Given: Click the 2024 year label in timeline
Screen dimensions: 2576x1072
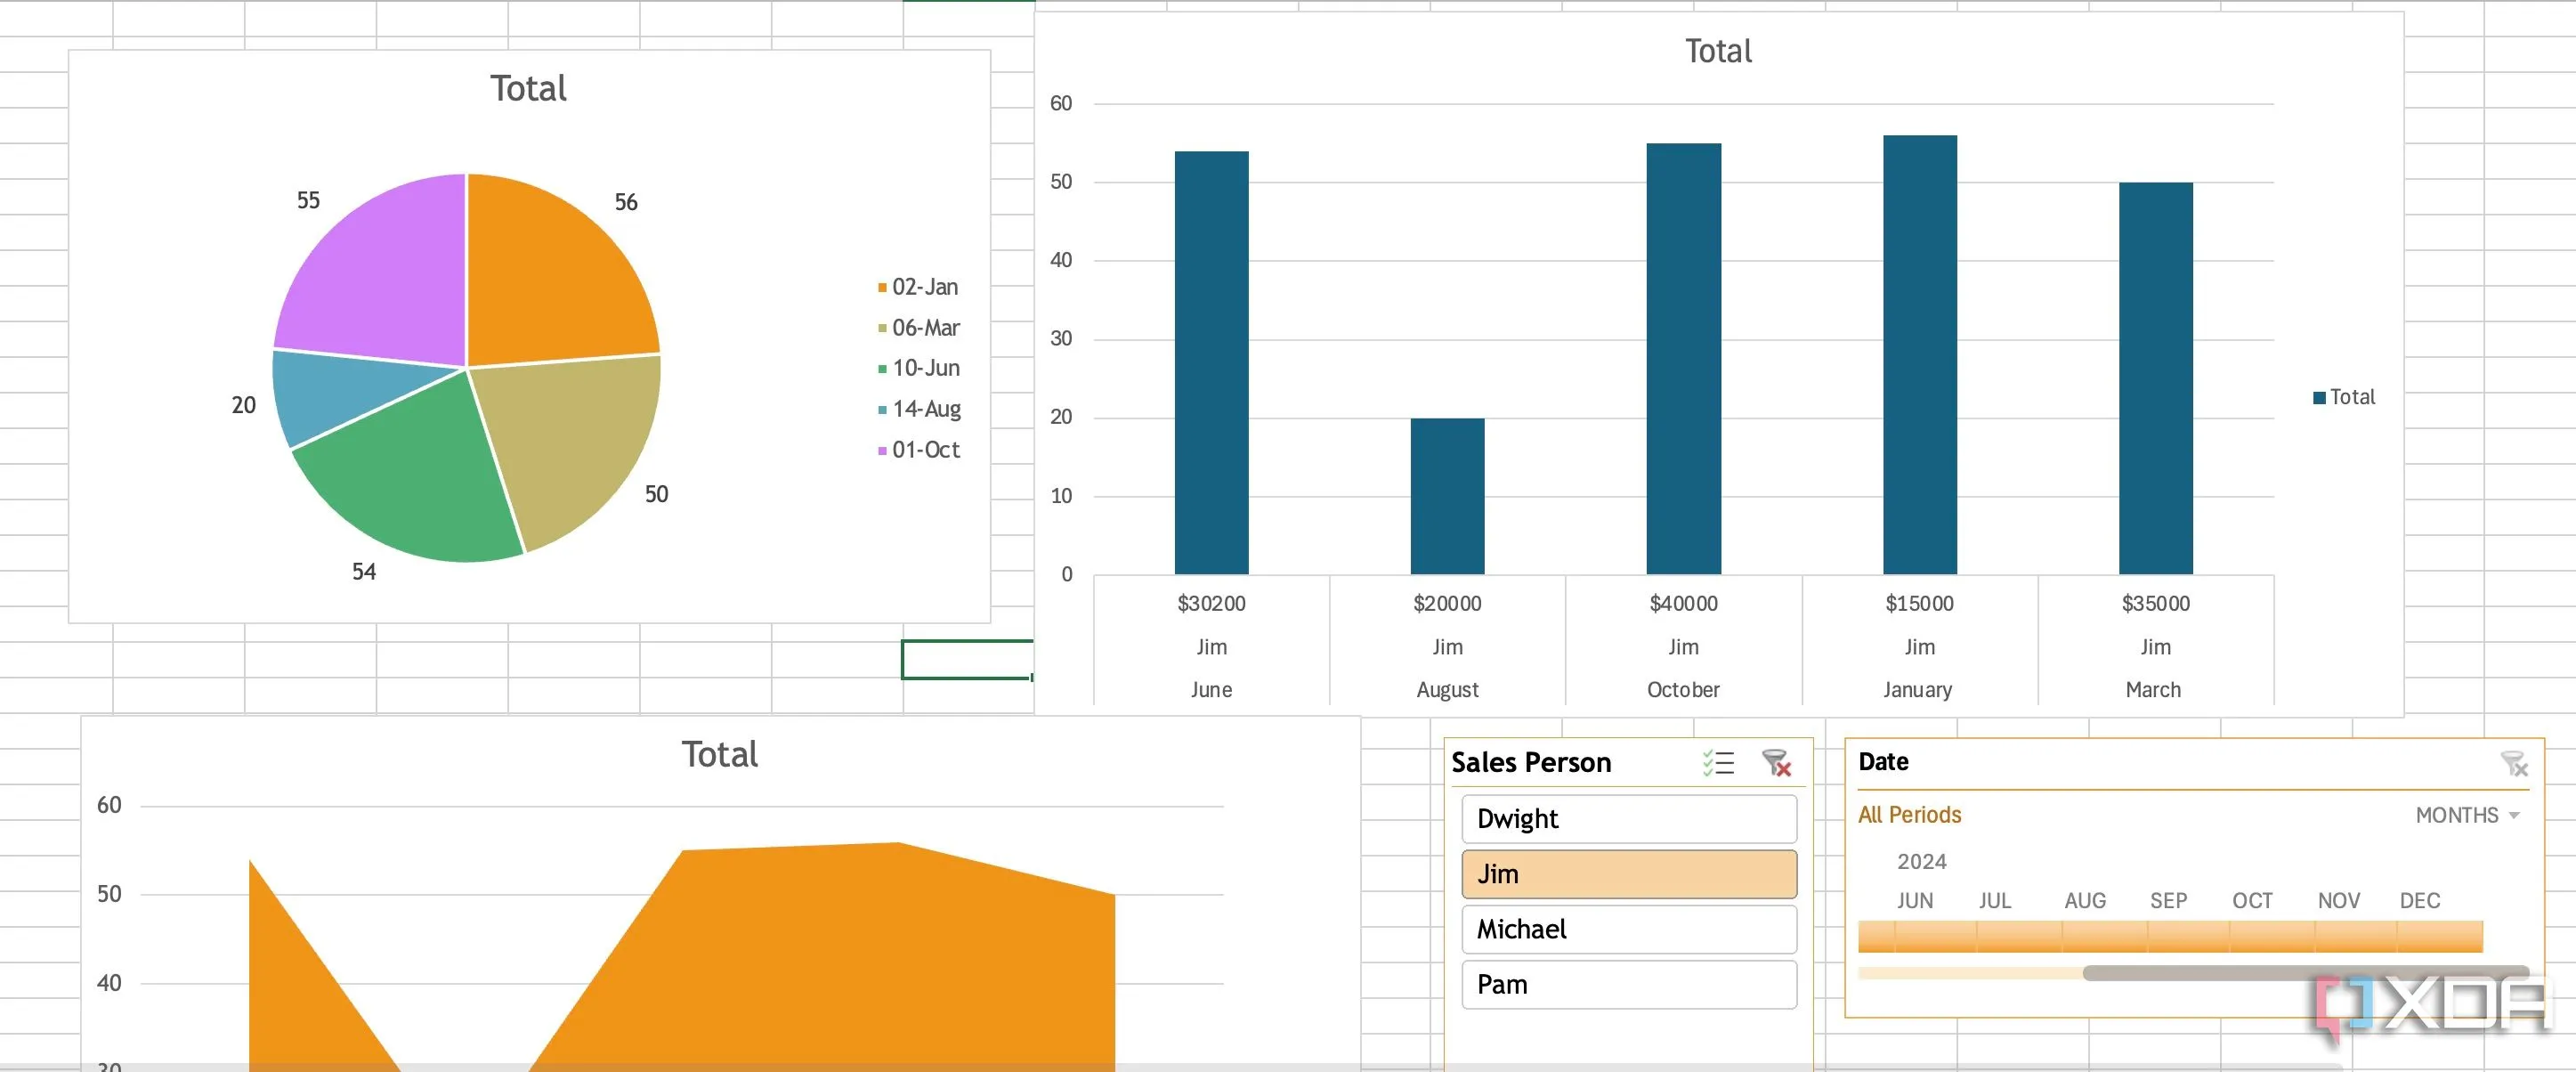Looking at the screenshot, I should pyautogui.click(x=1921, y=862).
